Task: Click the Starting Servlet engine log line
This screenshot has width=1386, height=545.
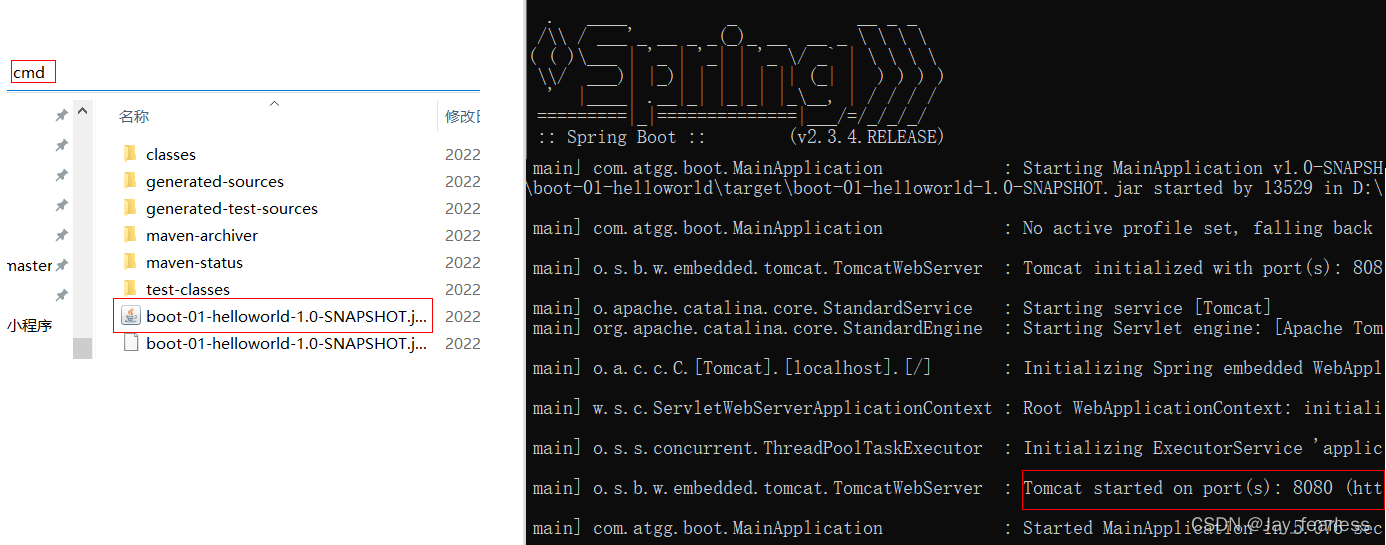Action: [x=959, y=328]
